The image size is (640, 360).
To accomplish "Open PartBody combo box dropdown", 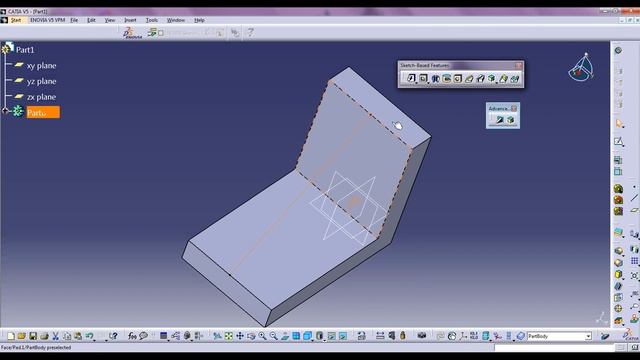I will click(x=588, y=336).
